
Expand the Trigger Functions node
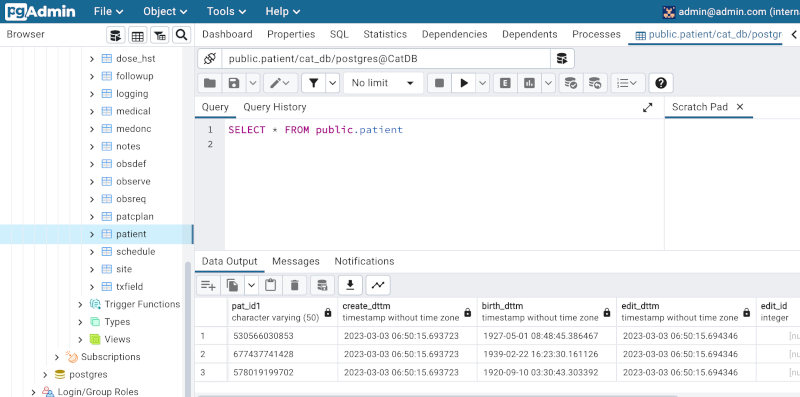(80, 305)
